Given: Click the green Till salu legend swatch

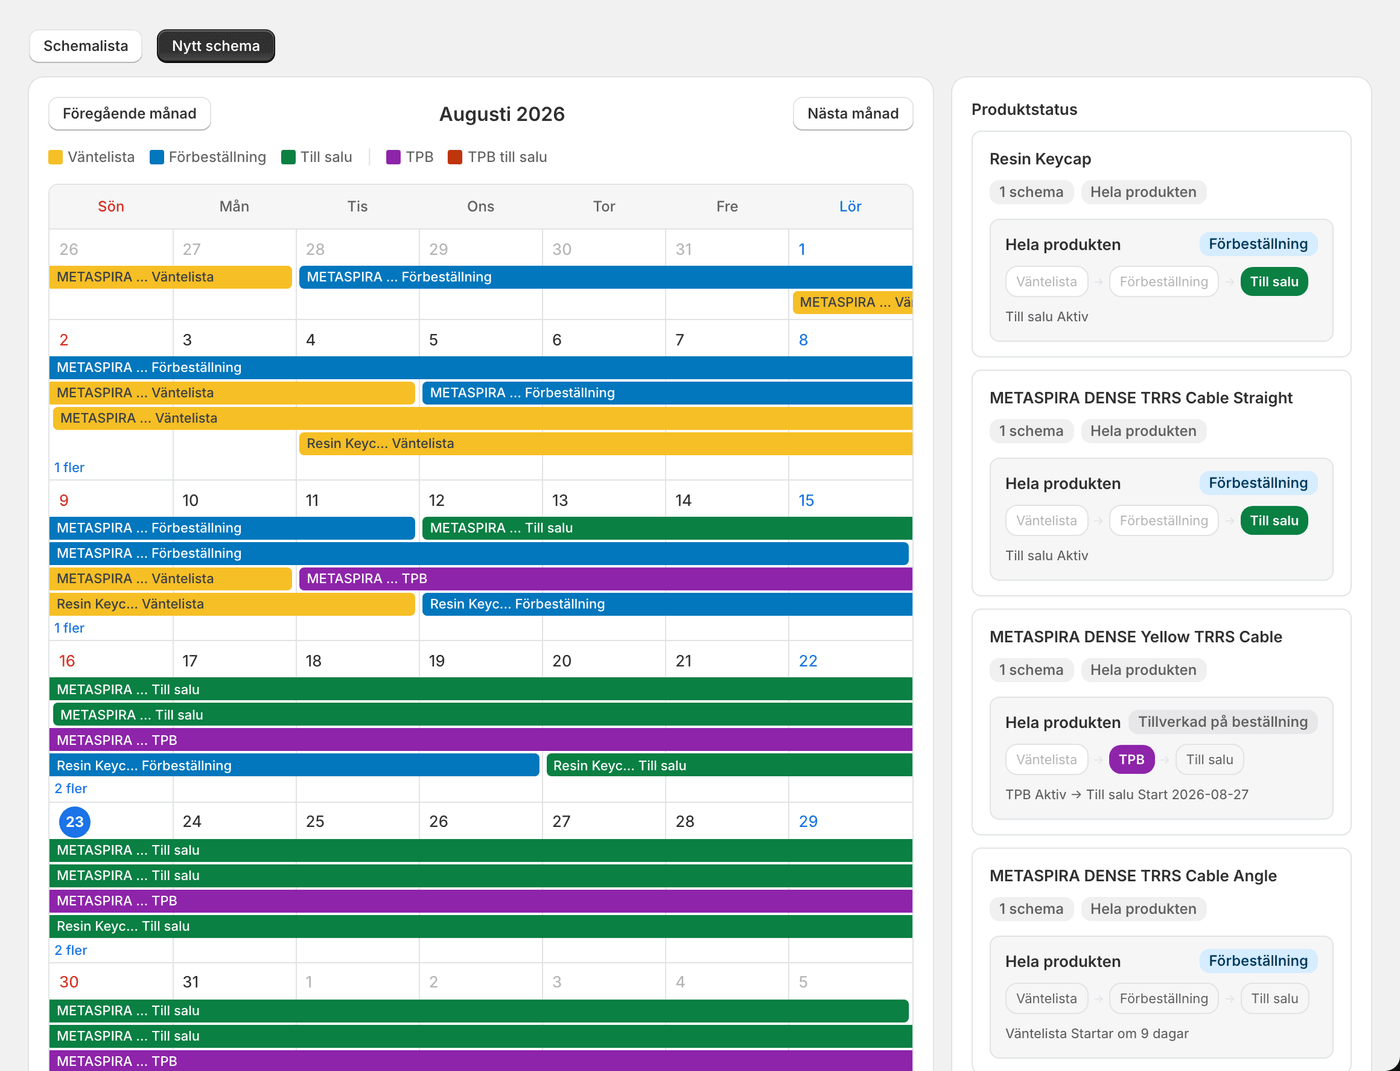Looking at the screenshot, I should [x=289, y=157].
